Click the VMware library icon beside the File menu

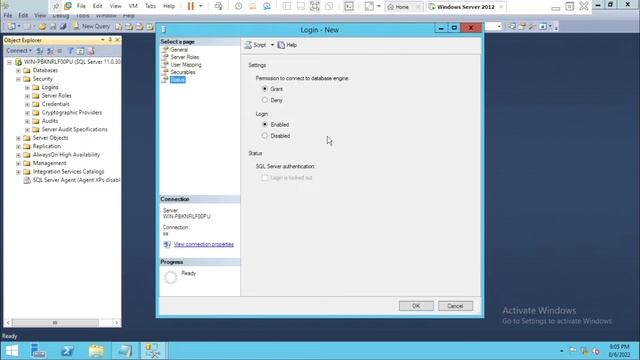tap(68, 6)
